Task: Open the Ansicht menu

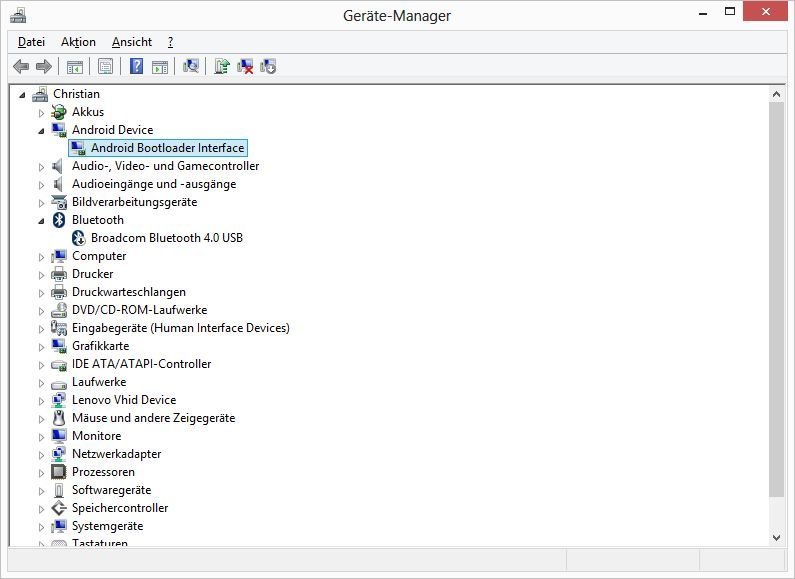Action: click(132, 42)
